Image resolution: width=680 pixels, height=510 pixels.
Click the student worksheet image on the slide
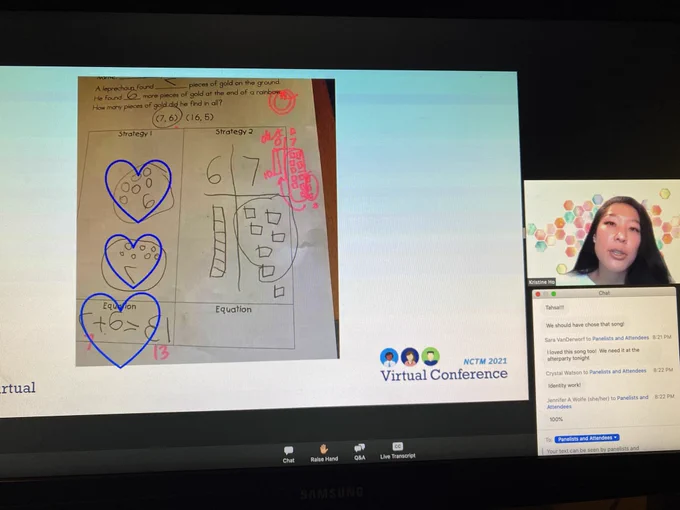207,221
